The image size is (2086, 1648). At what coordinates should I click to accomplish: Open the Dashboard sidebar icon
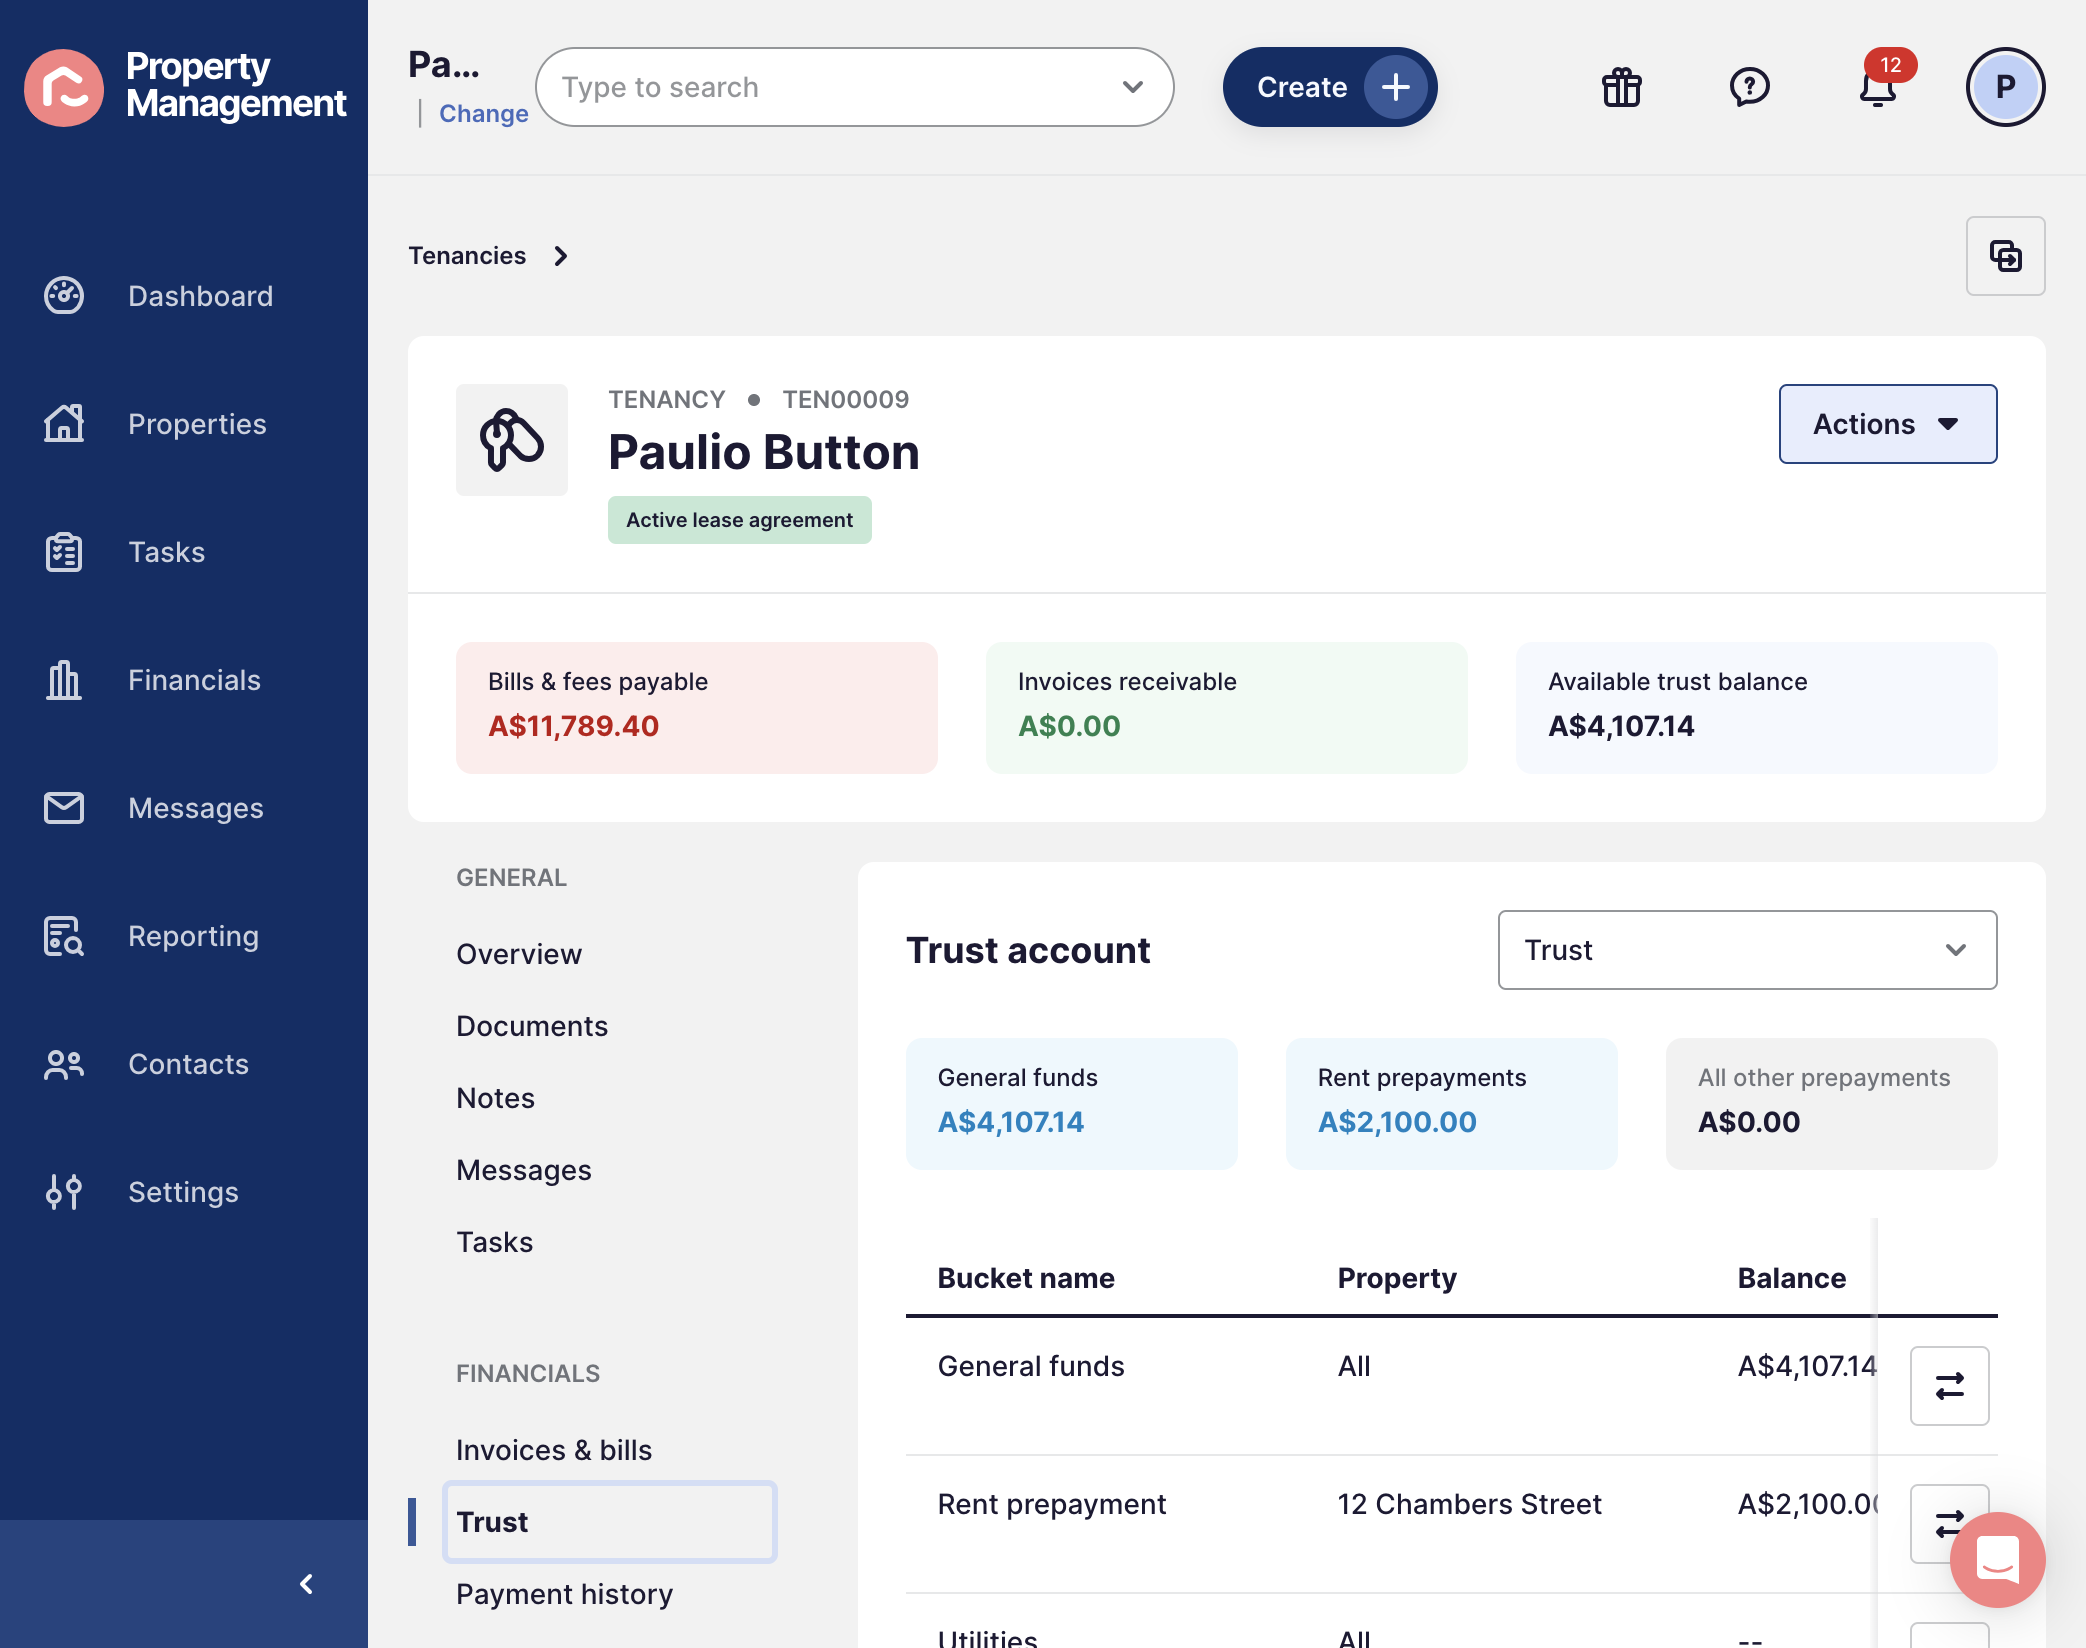(x=64, y=296)
